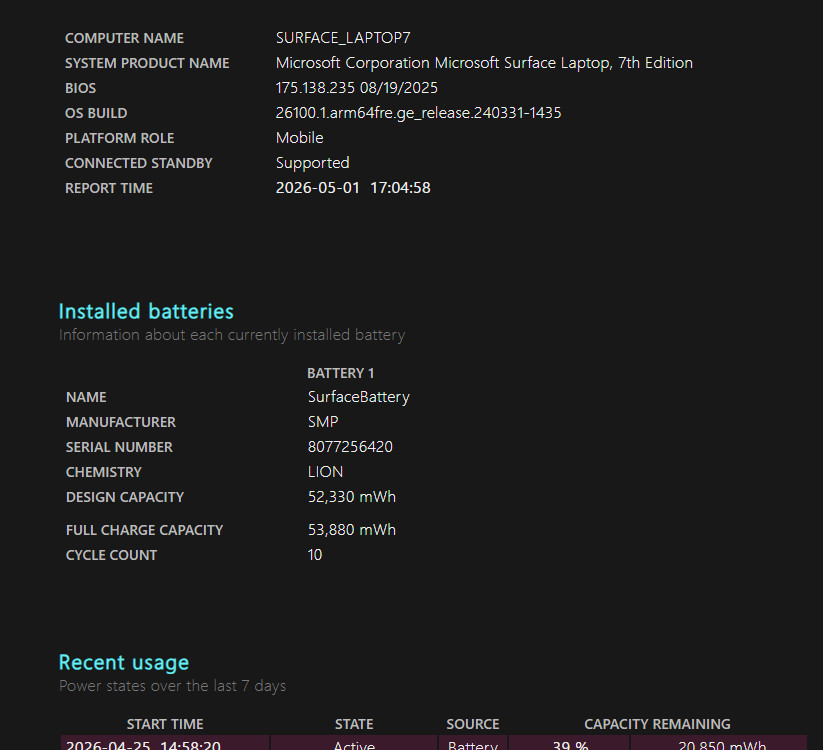Click the MANUFACTURER label
The height and width of the screenshot is (750, 823).
(x=121, y=422)
